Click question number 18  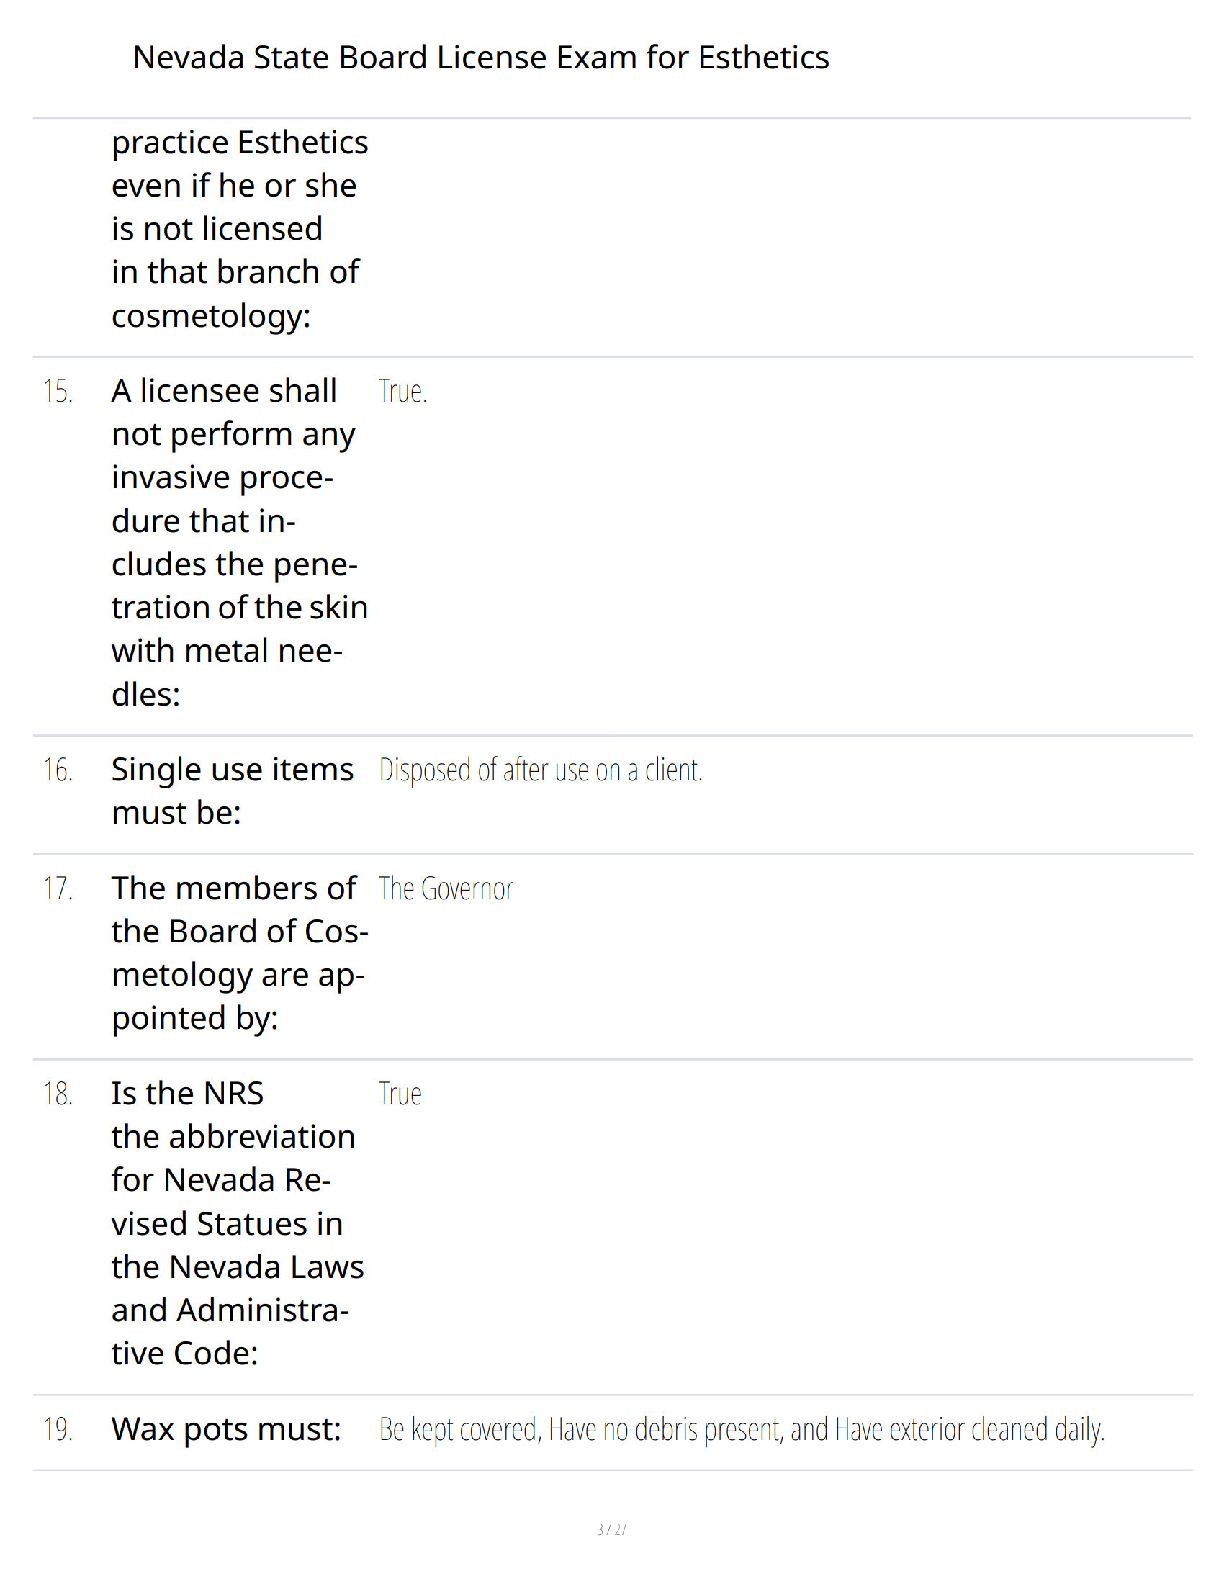pos(58,1093)
